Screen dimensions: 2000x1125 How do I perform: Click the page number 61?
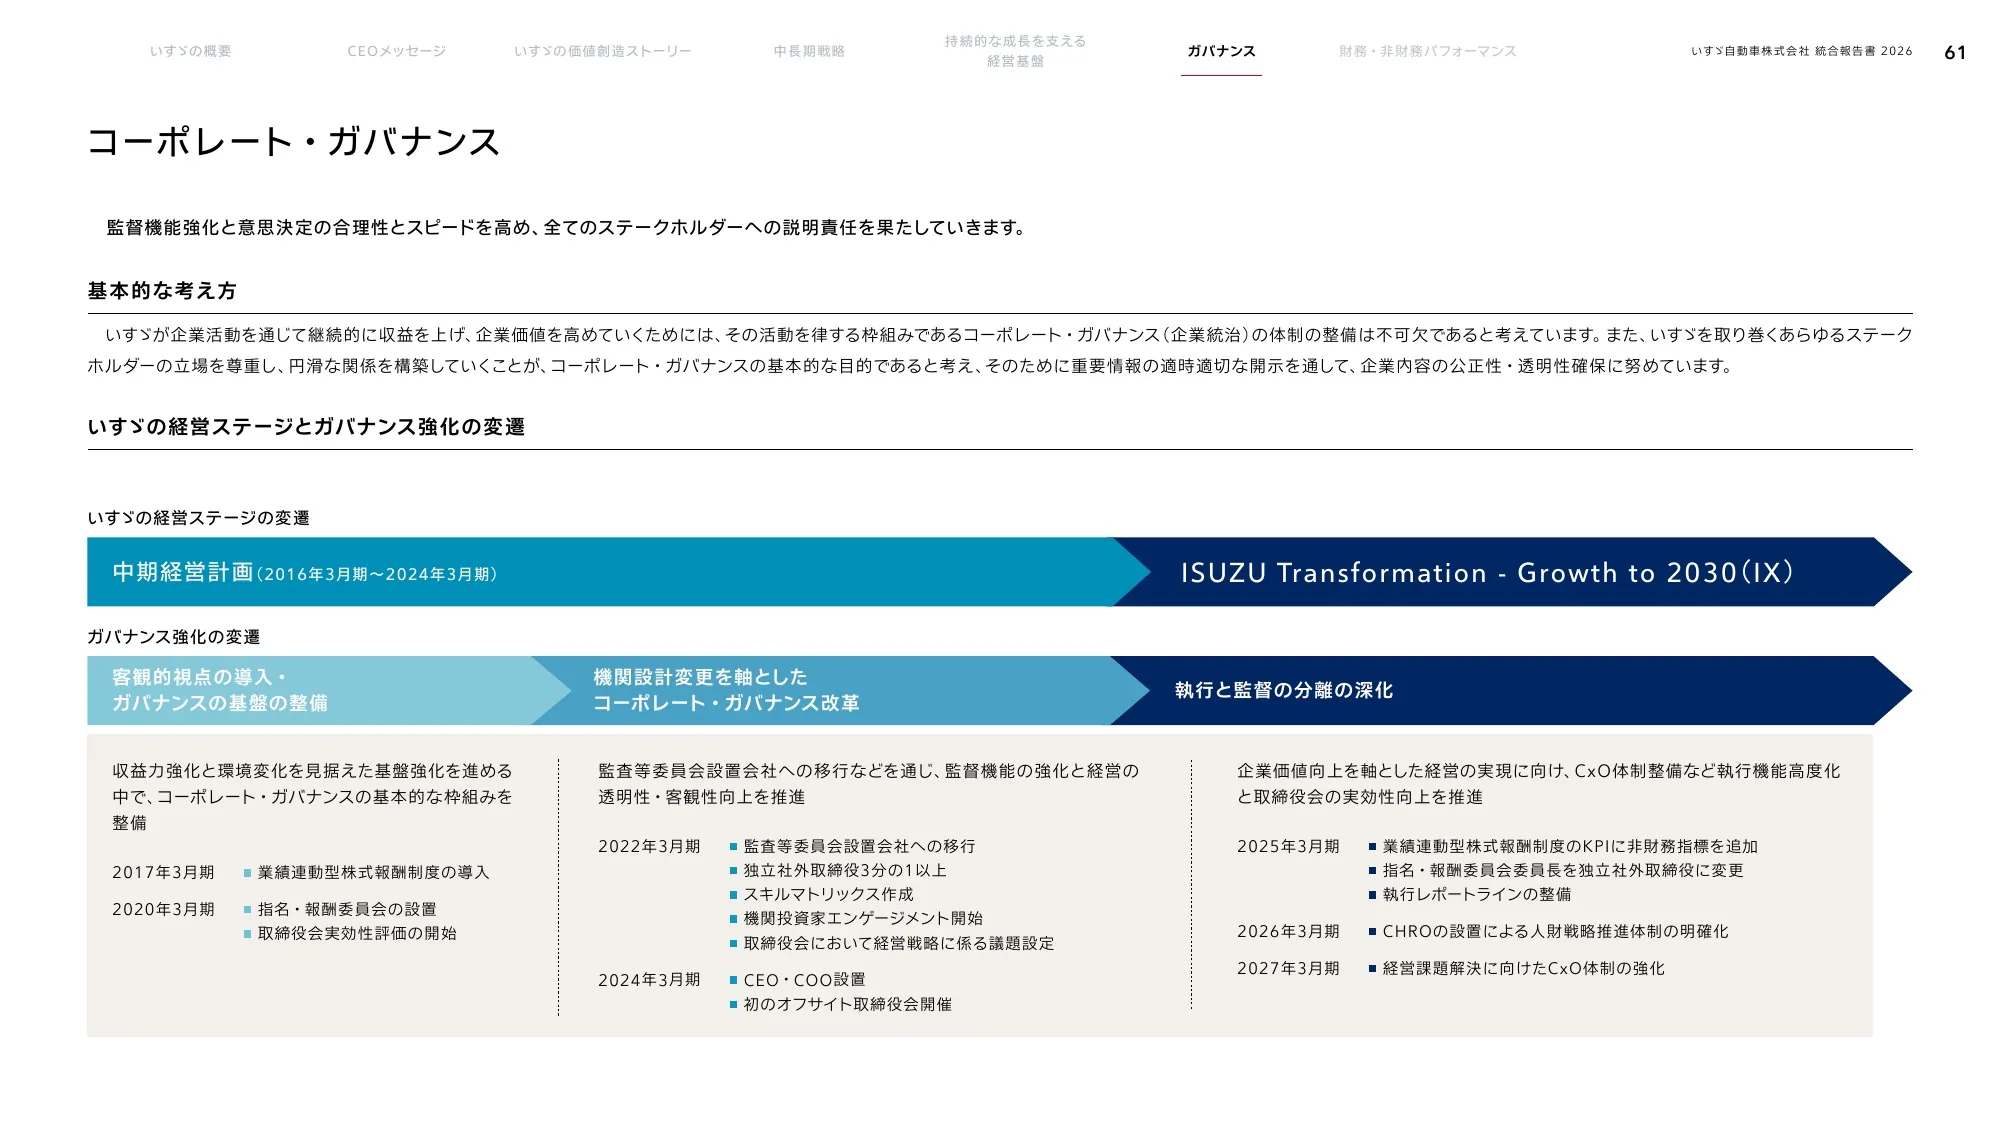[x=1955, y=52]
